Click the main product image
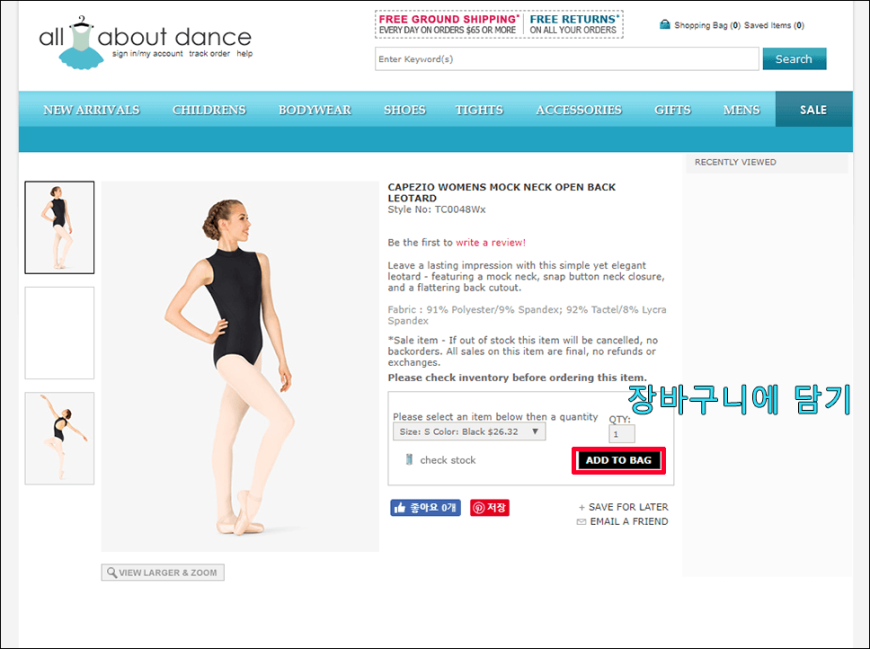The height and width of the screenshot is (649, 870). pyautogui.click(x=240, y=366)
